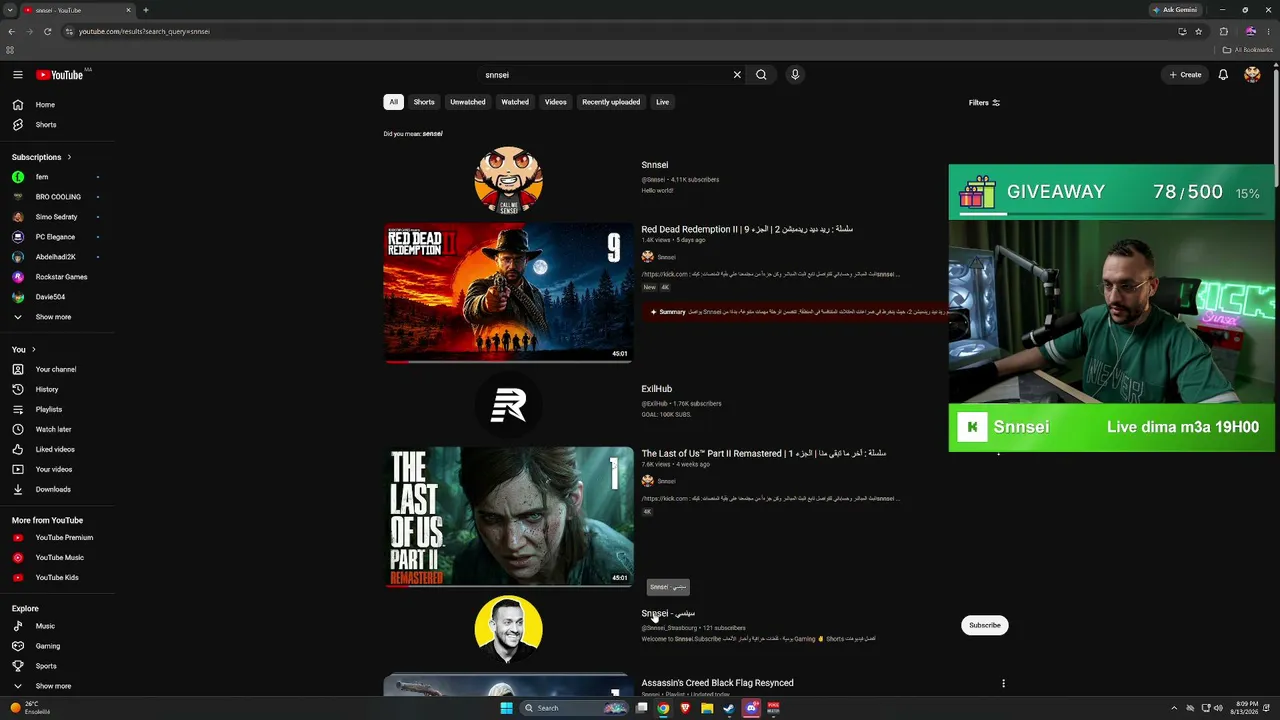This screenshot has height=720, width=1280.
Task: Open the PC Elegance subscription
Action: coord(57,237)
